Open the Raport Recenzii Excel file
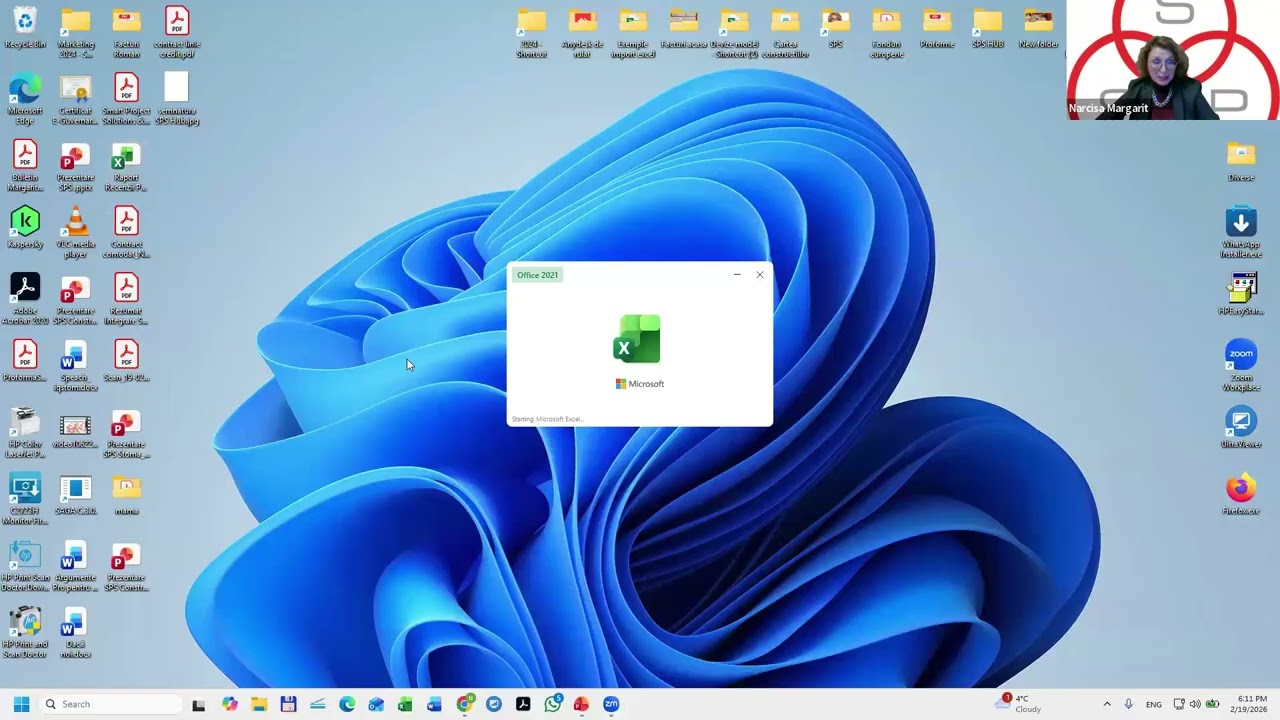Screen dimensions: 1280x720 tap(126, 166)
